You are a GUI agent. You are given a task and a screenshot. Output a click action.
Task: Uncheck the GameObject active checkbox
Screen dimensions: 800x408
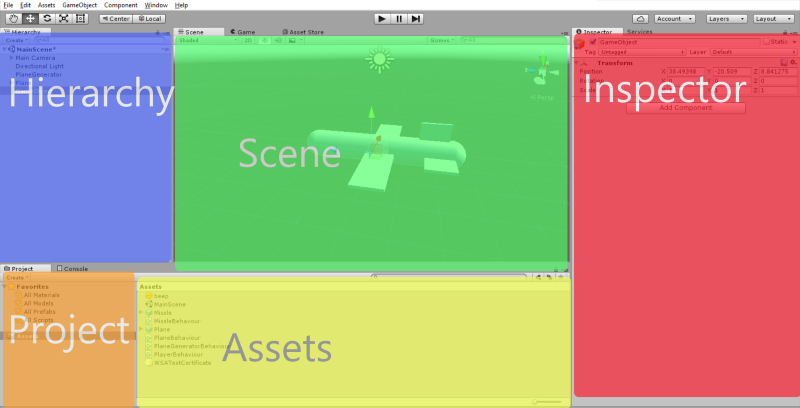click(592, 42)
